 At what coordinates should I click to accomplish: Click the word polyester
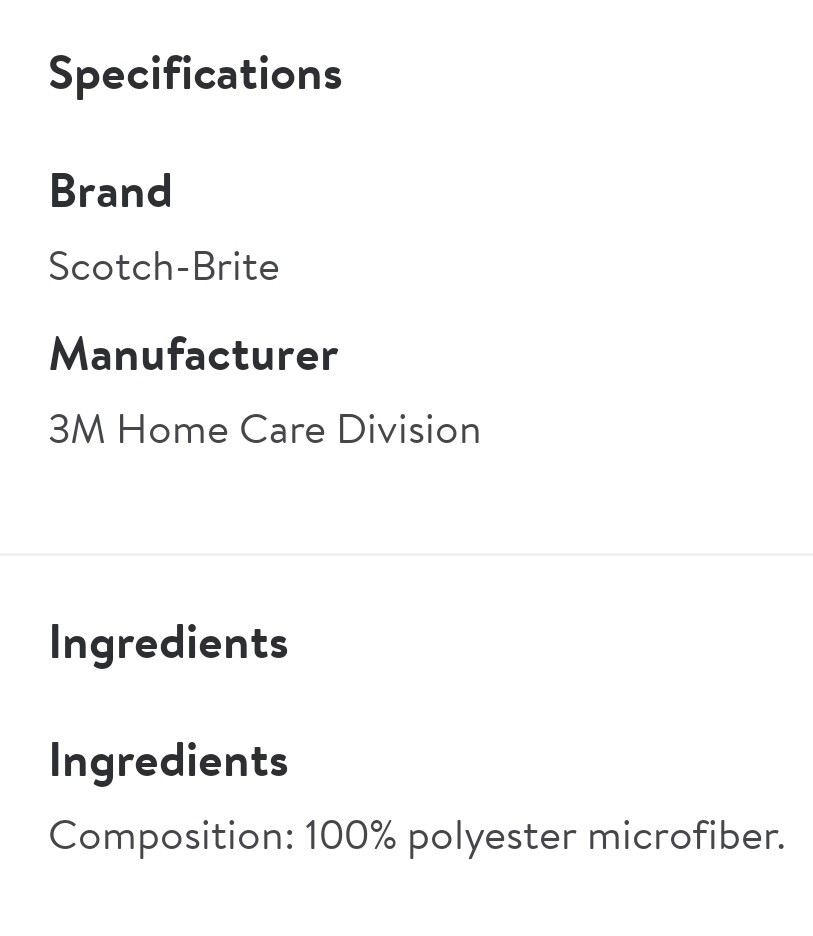[492, 838]
